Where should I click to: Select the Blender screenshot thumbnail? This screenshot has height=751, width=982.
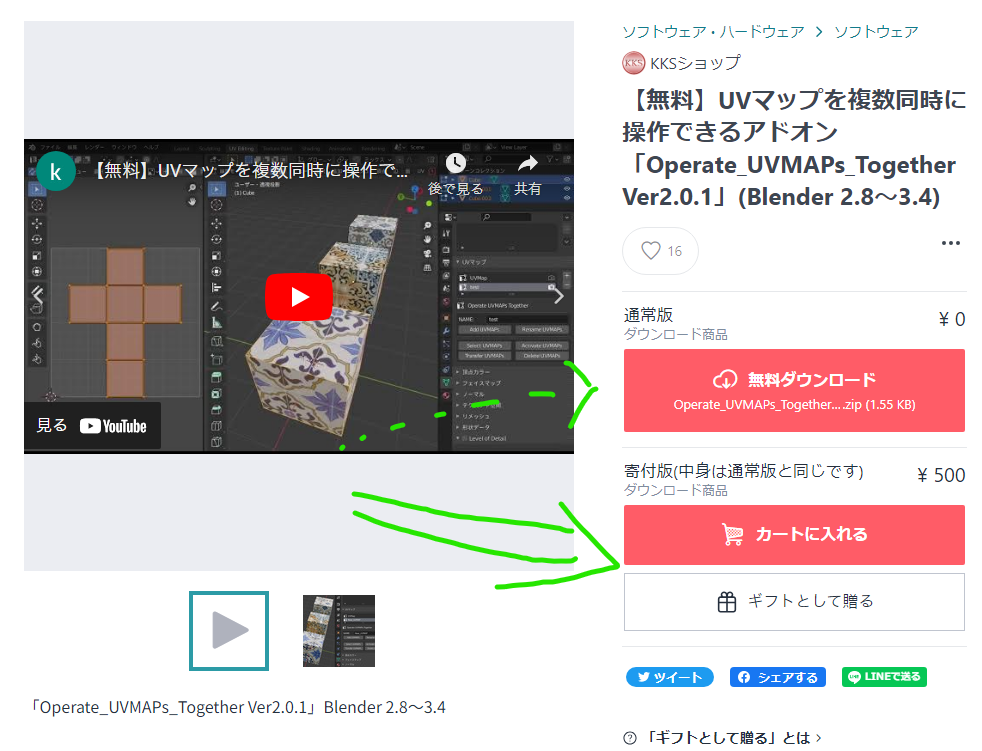339,631
